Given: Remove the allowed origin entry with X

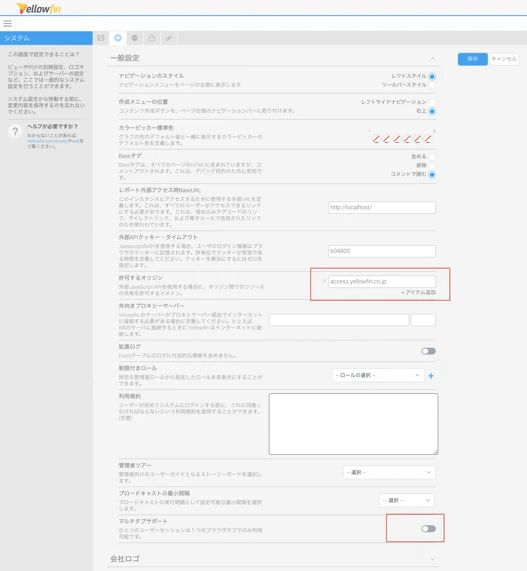Looking at the screenshot, I should click(324, 281).
